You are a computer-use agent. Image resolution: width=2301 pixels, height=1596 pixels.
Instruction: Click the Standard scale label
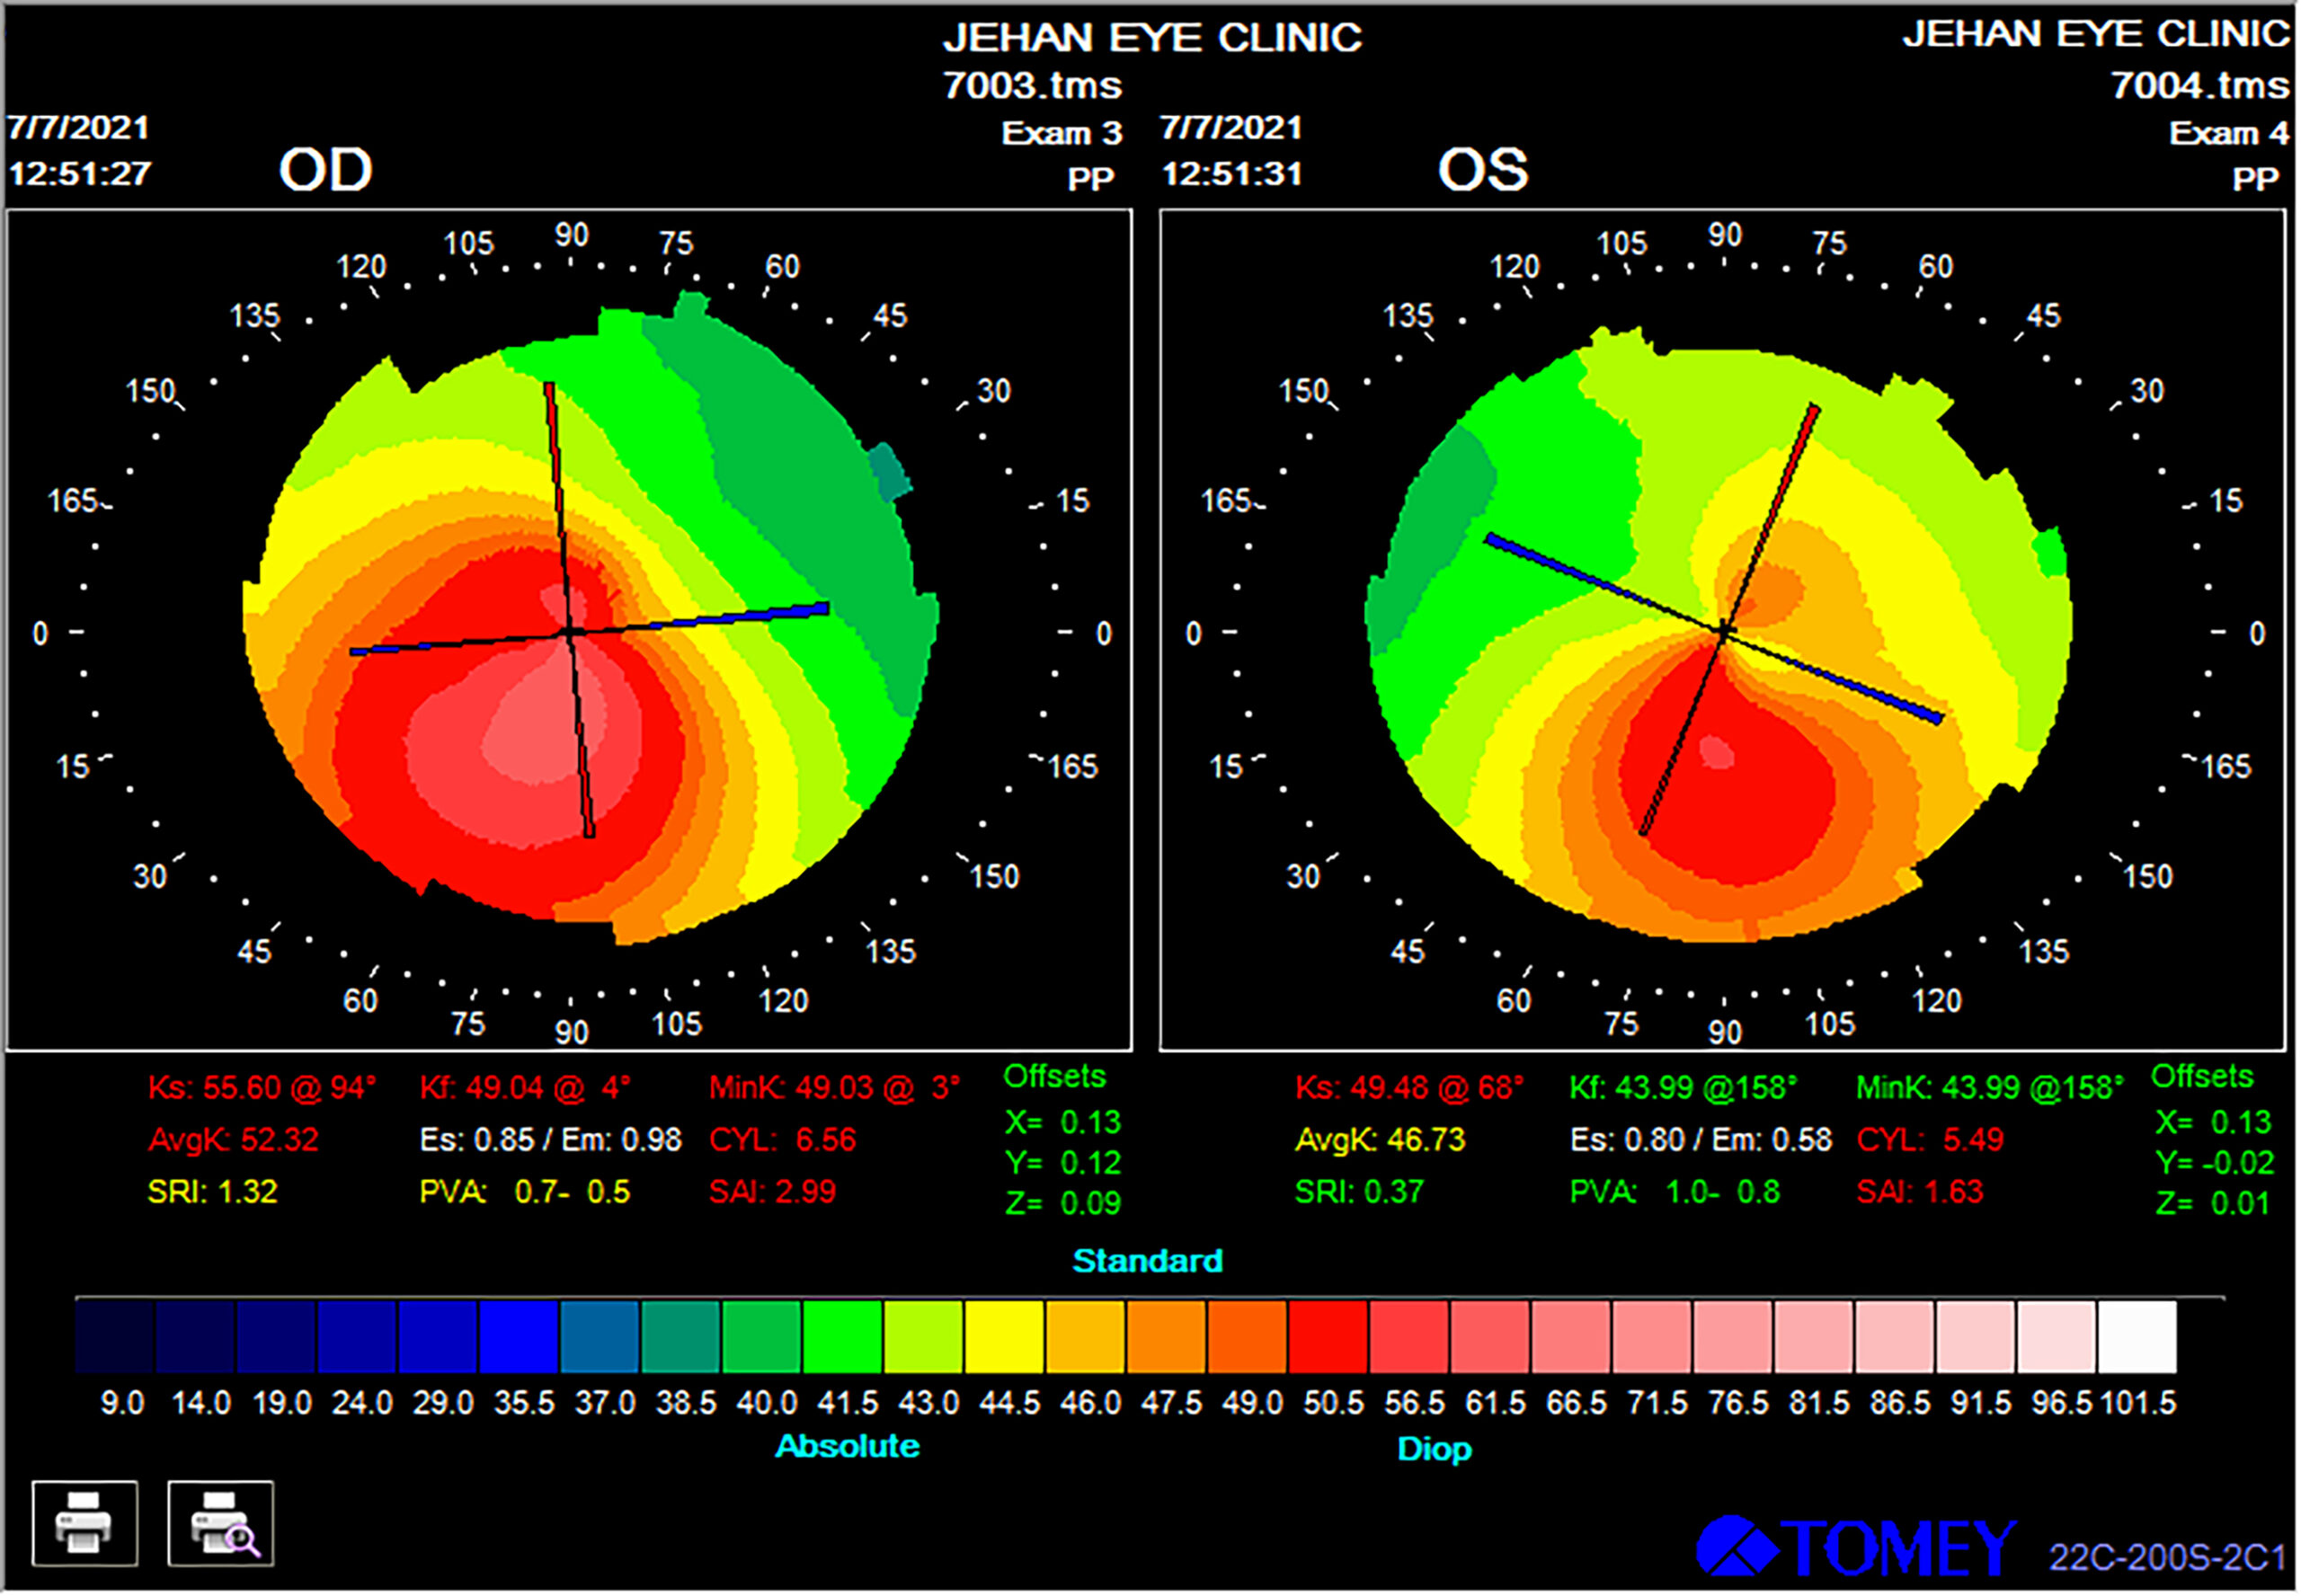tap(1149, 1263)
